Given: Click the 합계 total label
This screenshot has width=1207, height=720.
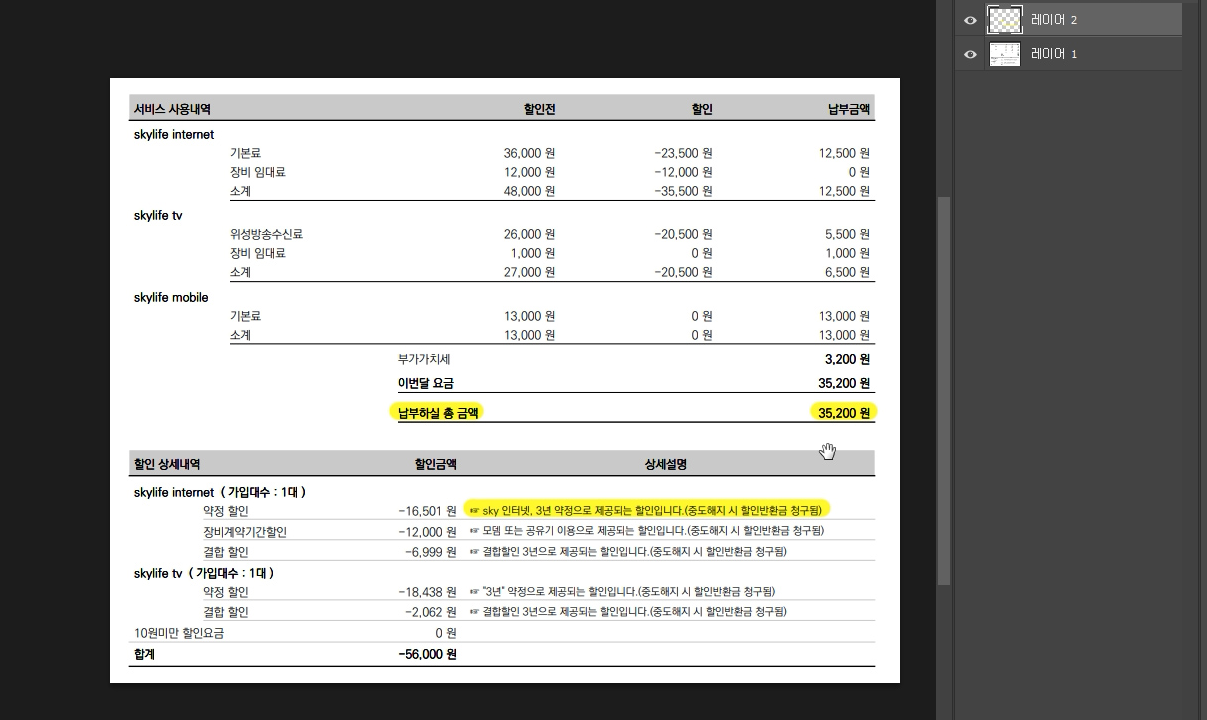Looking at the screenshot, I should [x=145, y=655].
